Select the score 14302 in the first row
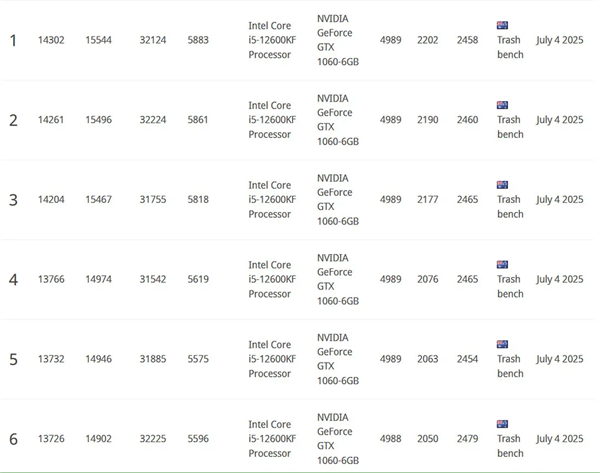600x473 pixels. [x=51, y=40]
